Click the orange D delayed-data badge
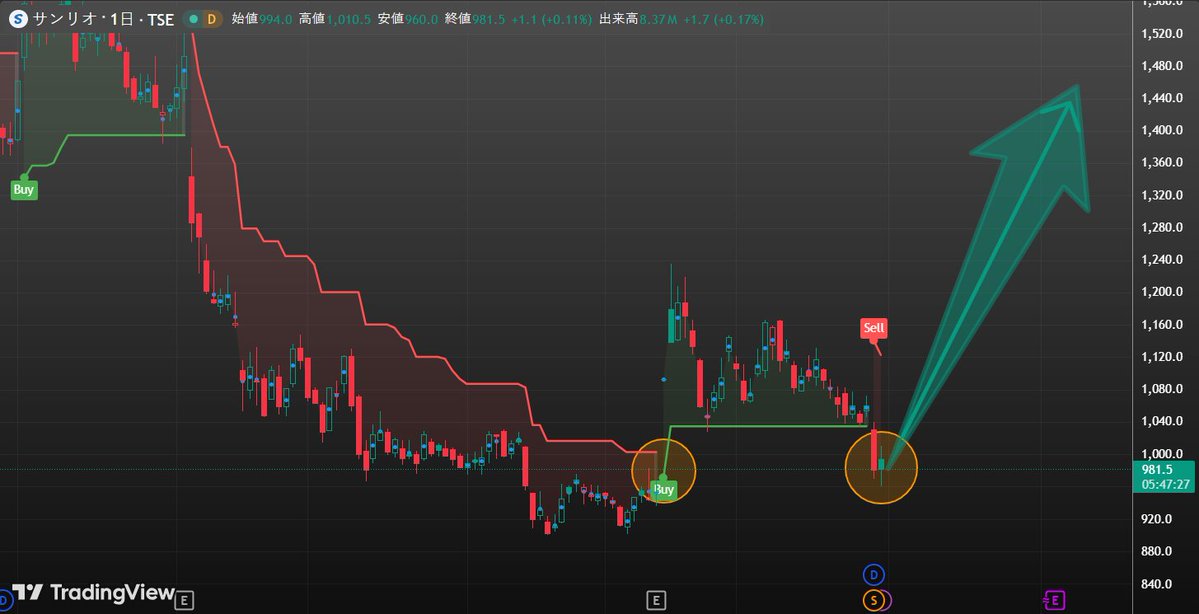Screen dimensions: 1199x614 [212, 19]
